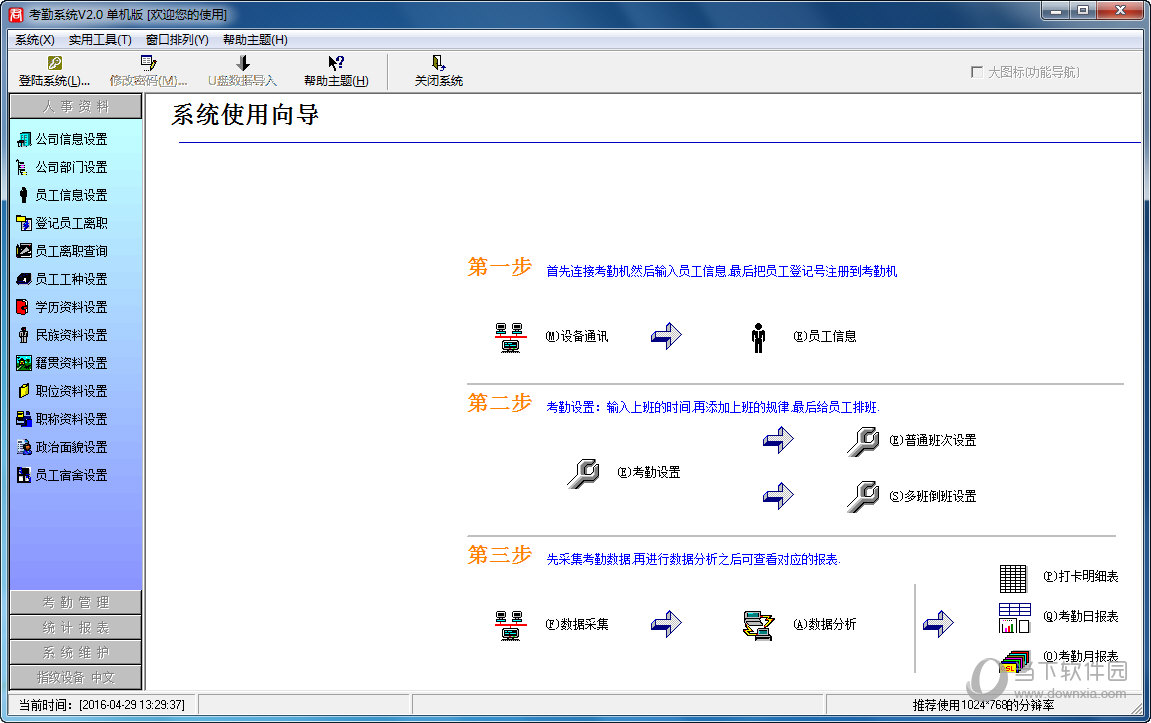Open 学历资料设置 icon in sidebar
Screen dimensions: 1151x723
pyautogui.click(x=23, y=307)
